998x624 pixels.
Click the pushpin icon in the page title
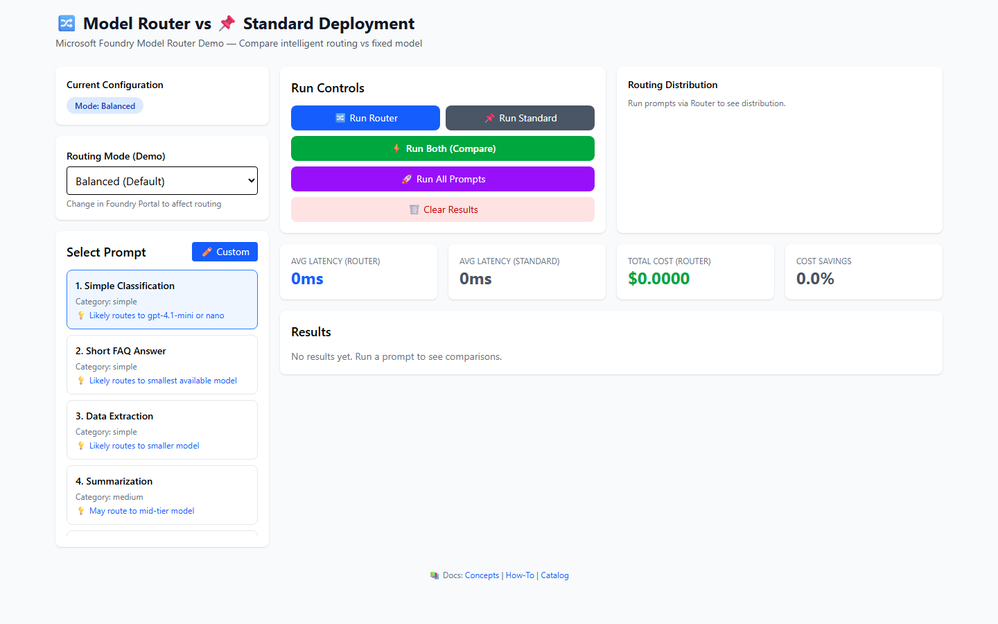click(227, 24)
